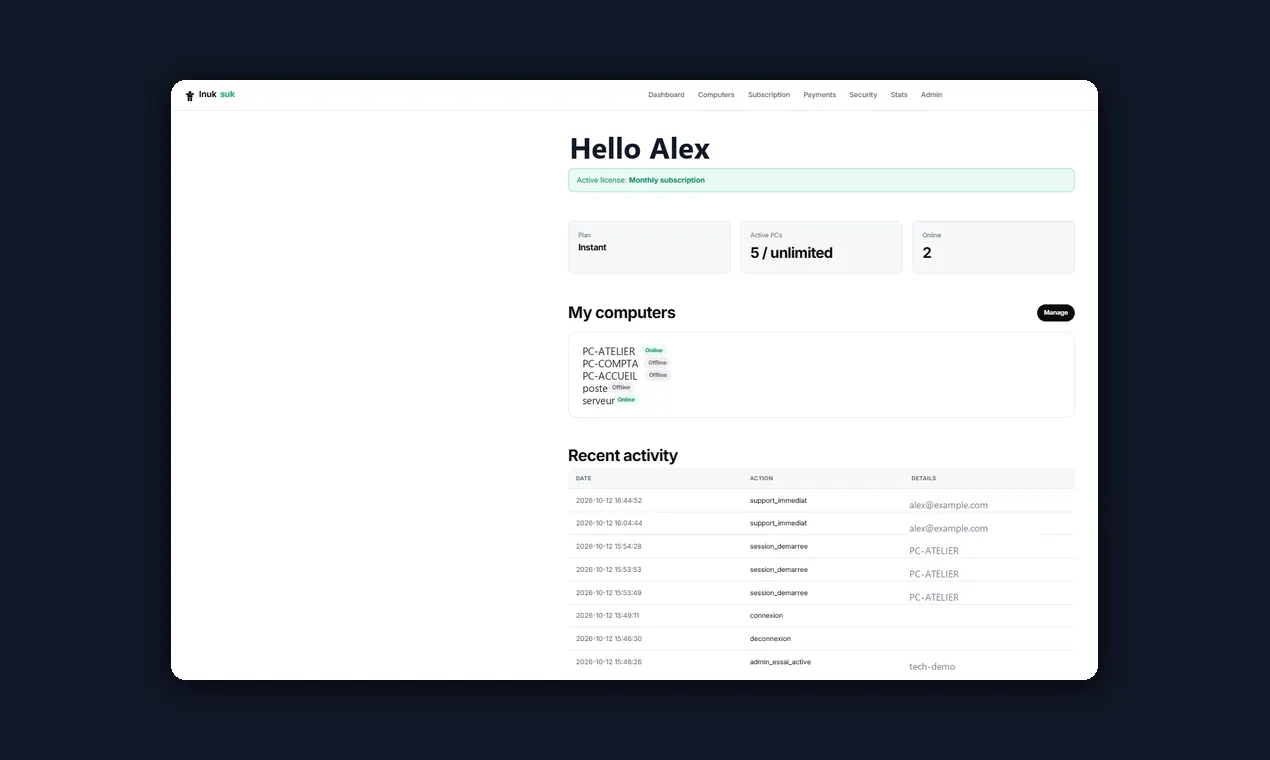Select the "serveur" computer entry
This screenshot has height=760, width=1270.
tap(599, 401)
